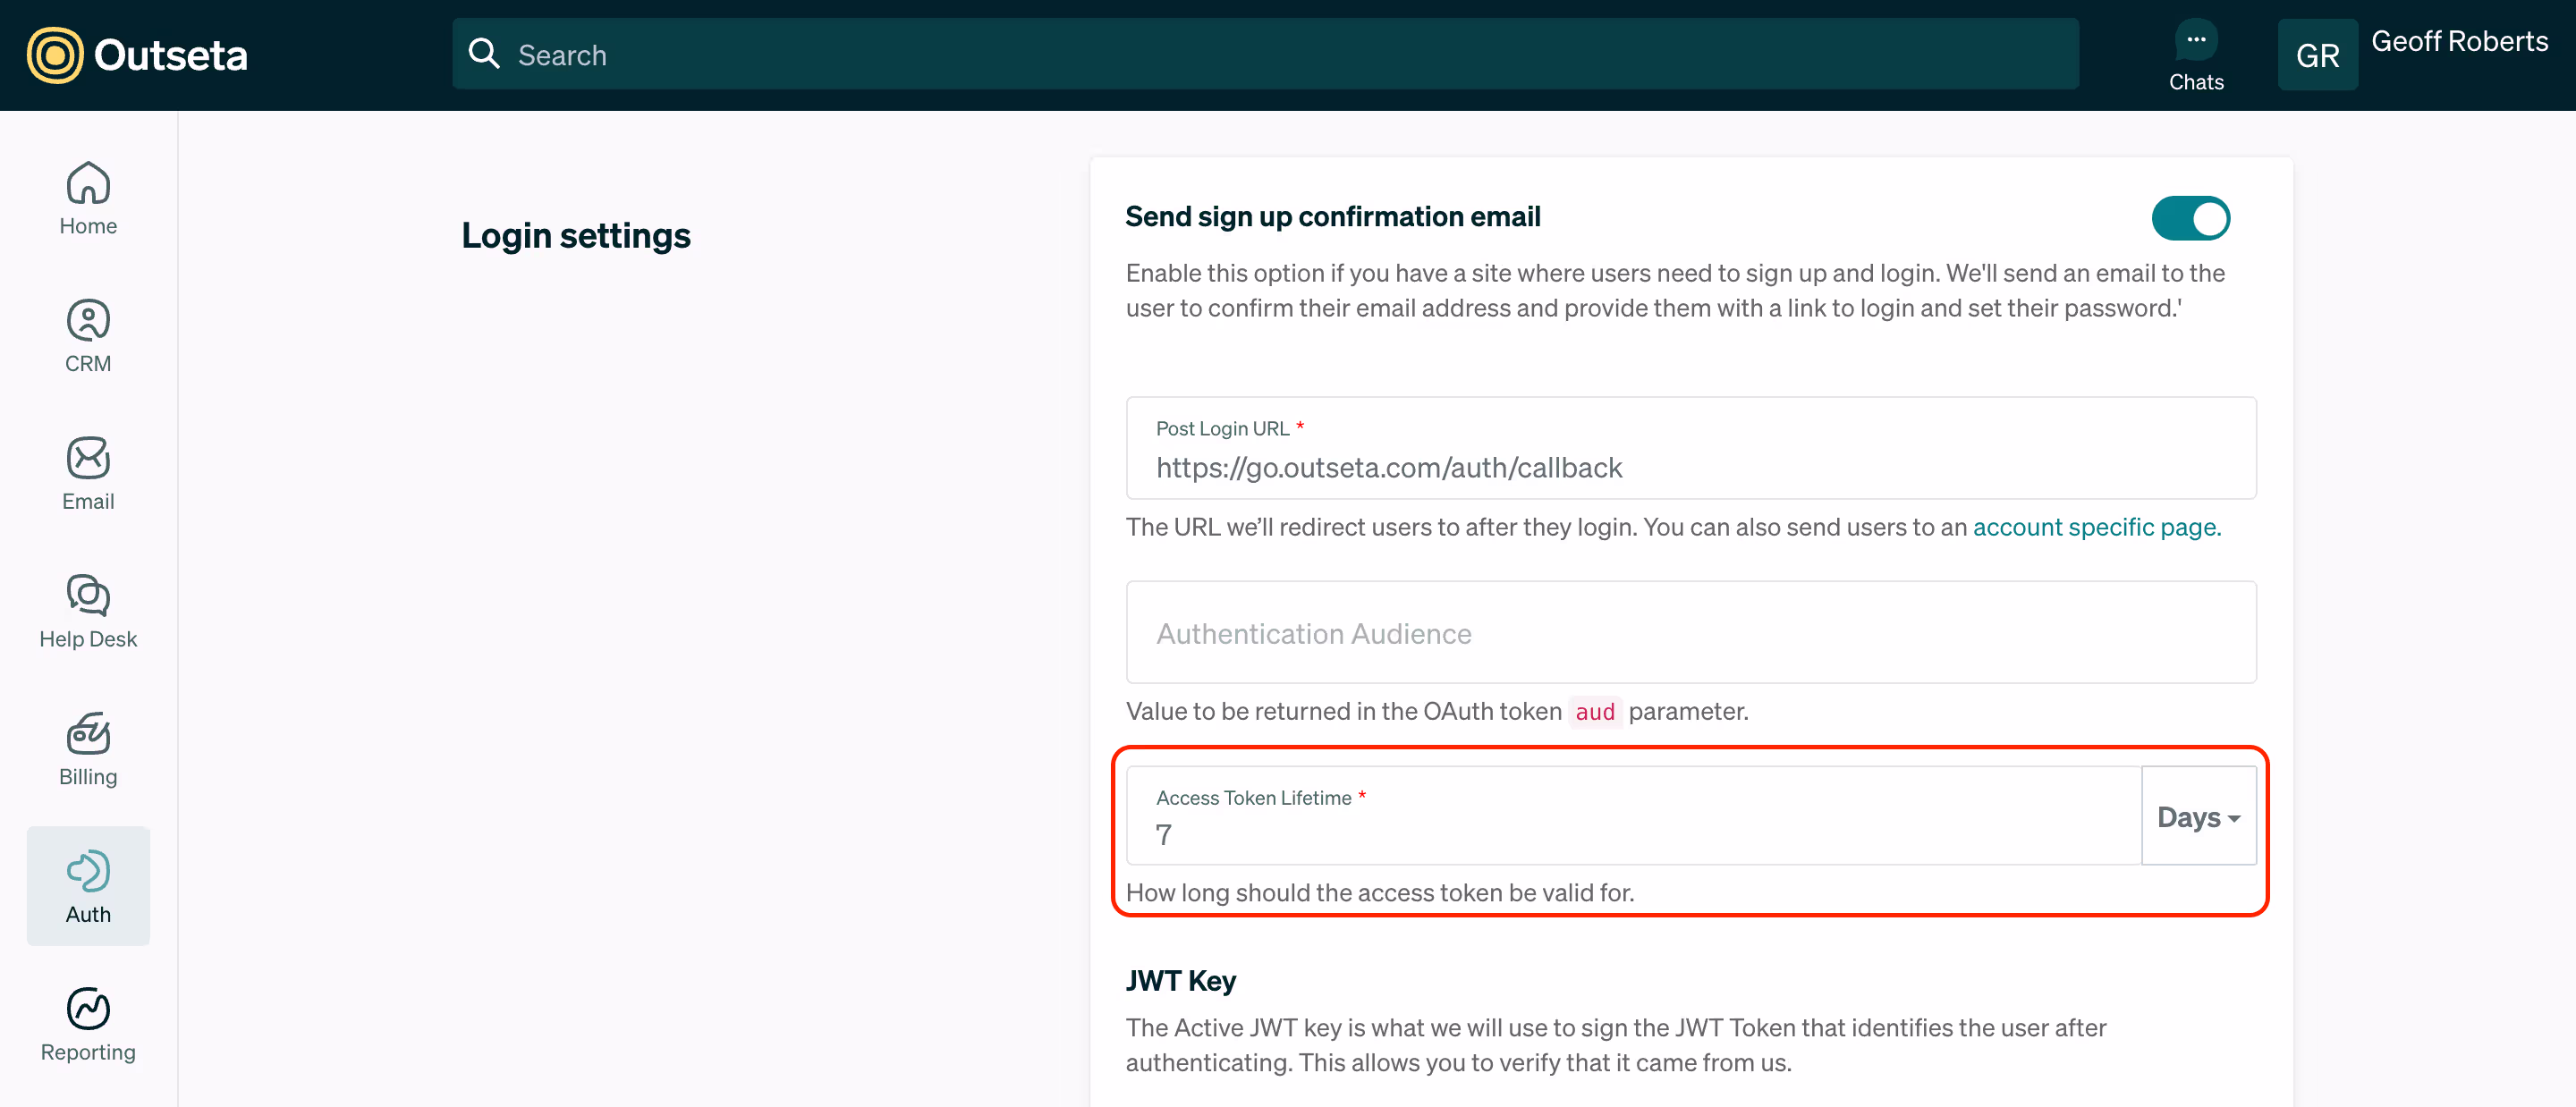Click the Outseta logo
This screenshot has height=1107, width=2576.
coord(137,55)
